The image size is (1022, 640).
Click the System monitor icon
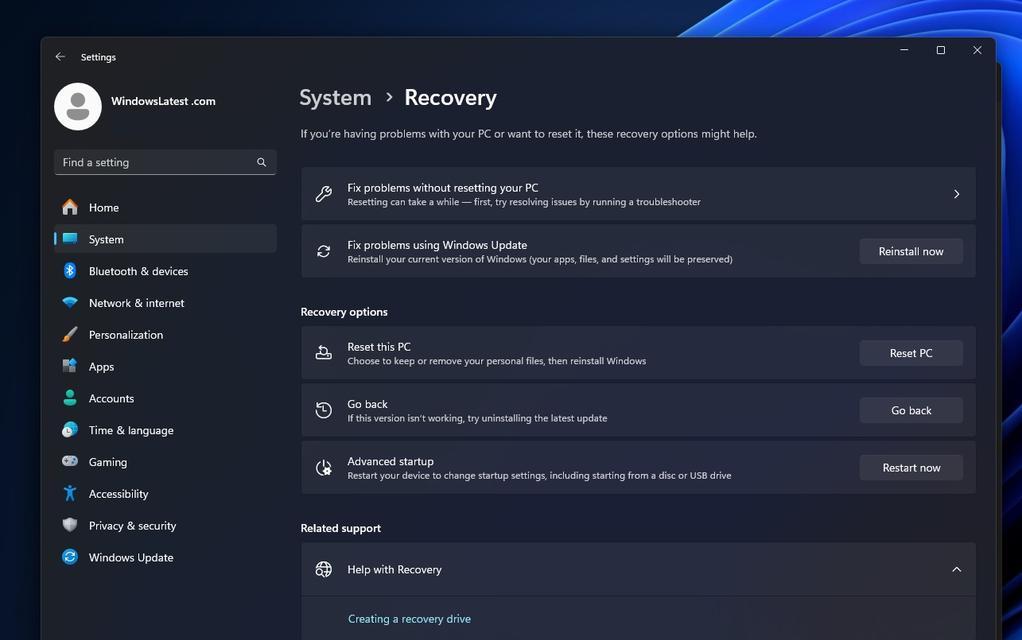70,239
